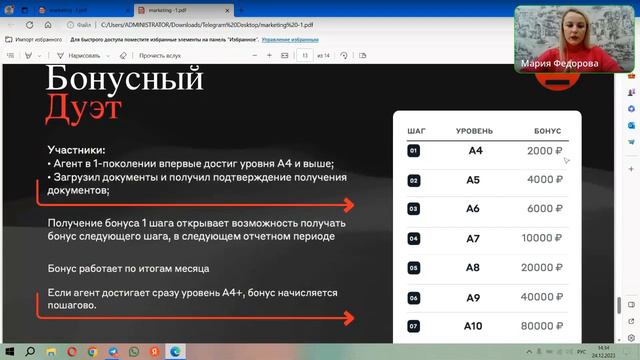The width and height of the screenshot is (640, 360).
Task: Open Windows taskbar search
Action: point(30,351)
